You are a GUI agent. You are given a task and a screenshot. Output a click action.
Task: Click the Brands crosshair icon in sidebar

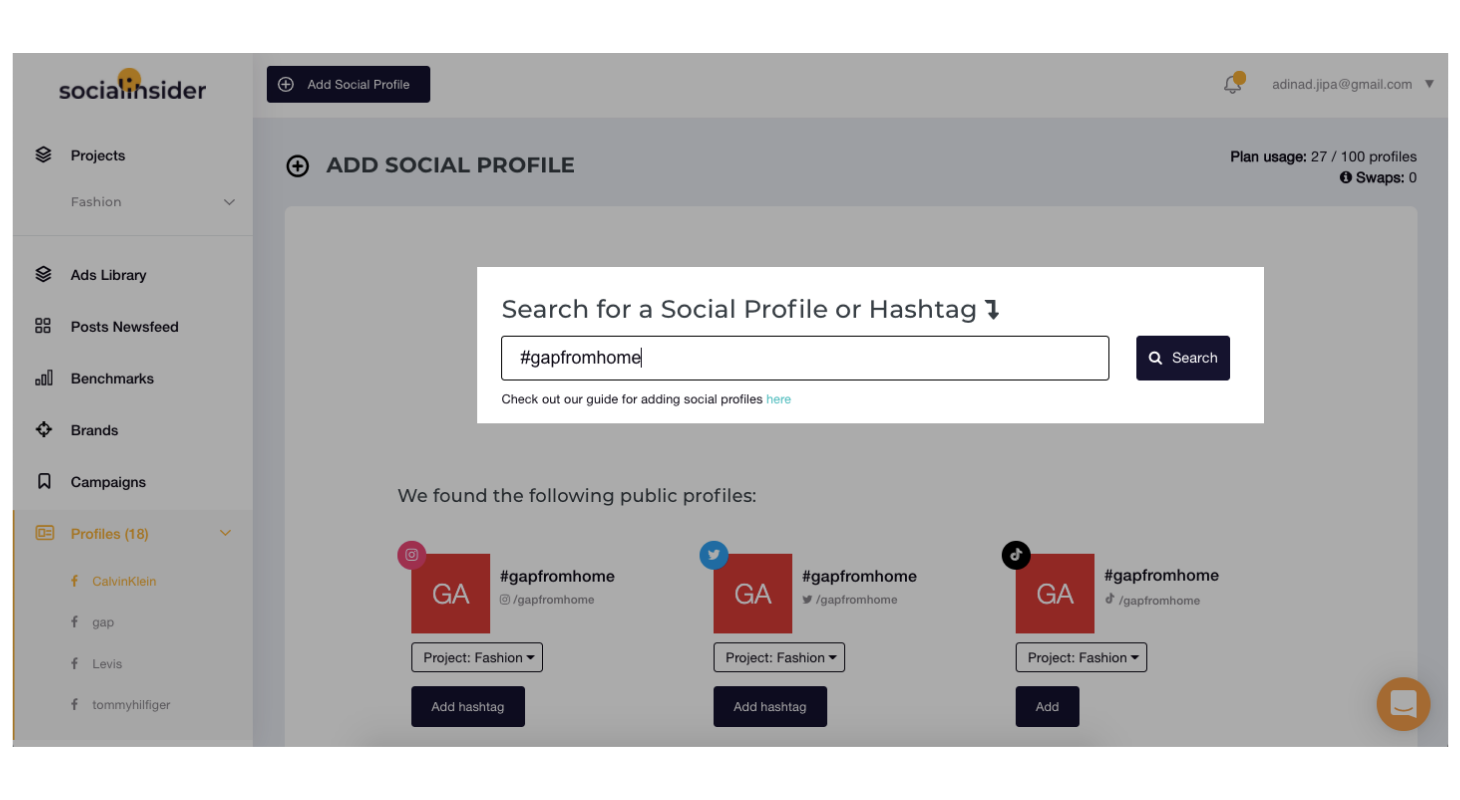click(43, 430)
